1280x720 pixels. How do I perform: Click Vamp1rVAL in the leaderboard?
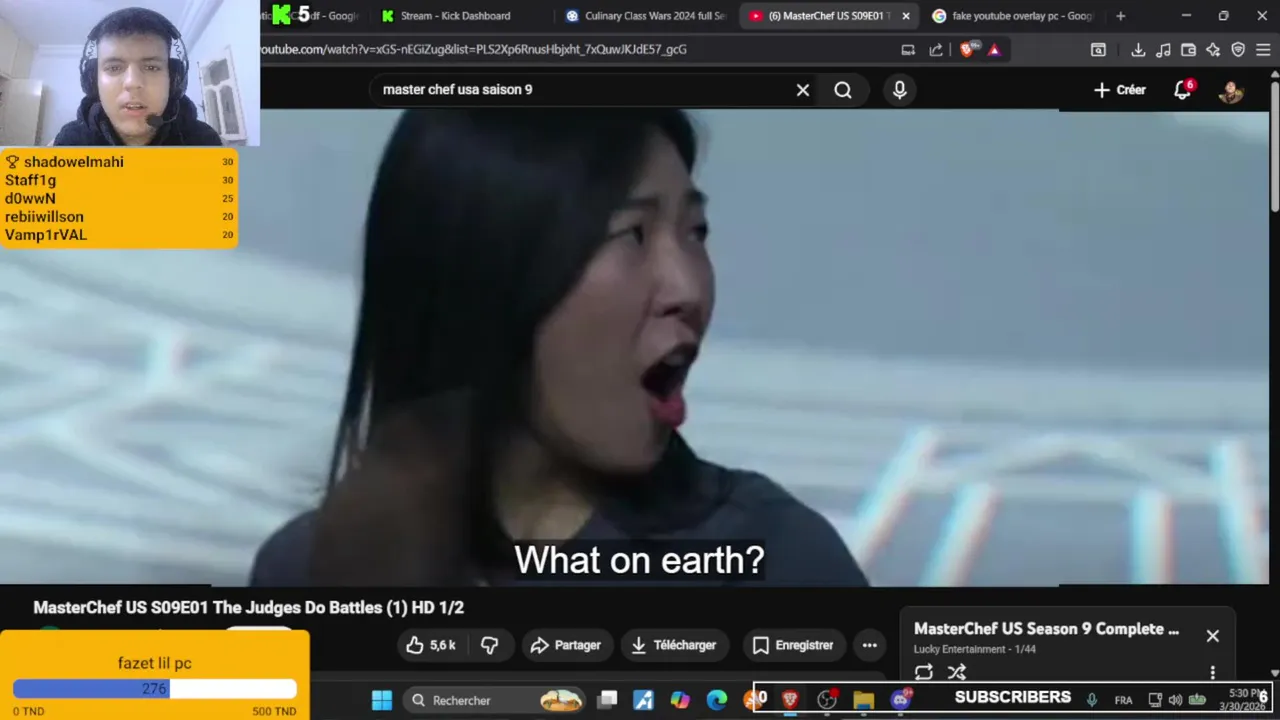pyautogui.click(x=45, y=235)
